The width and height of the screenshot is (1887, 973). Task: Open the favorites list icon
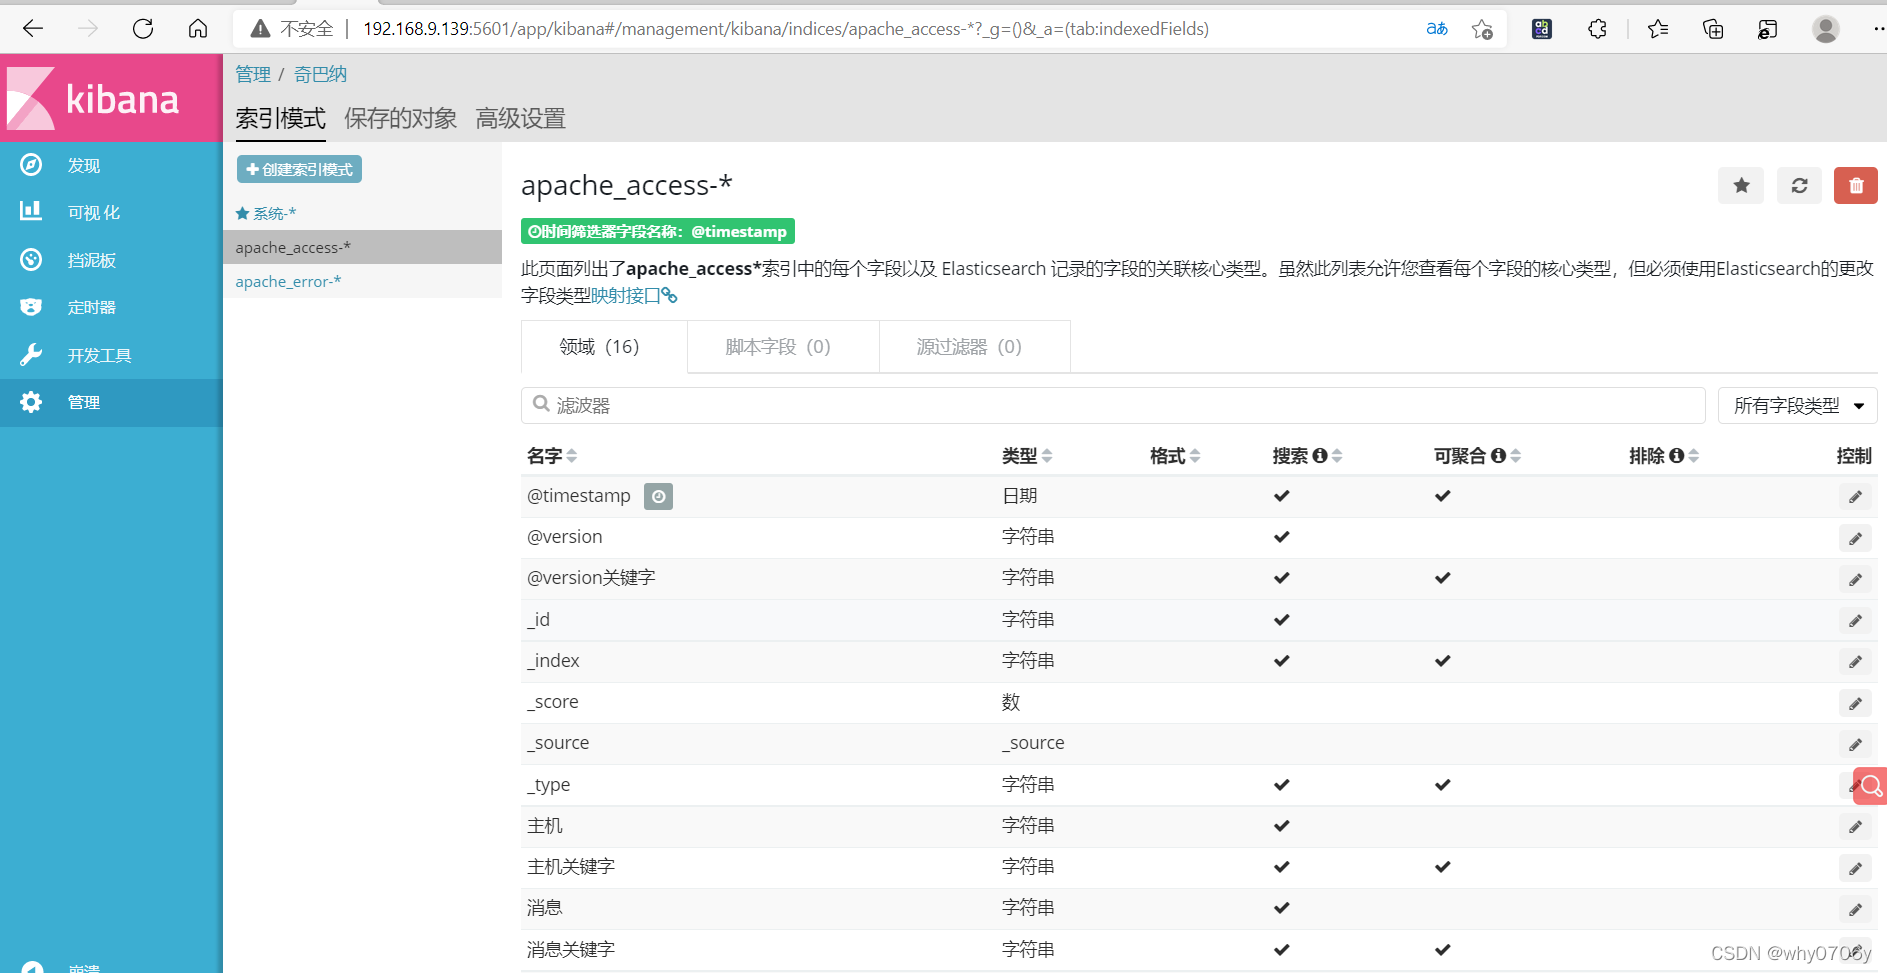pyautogui.click(x=1658, y=29)
